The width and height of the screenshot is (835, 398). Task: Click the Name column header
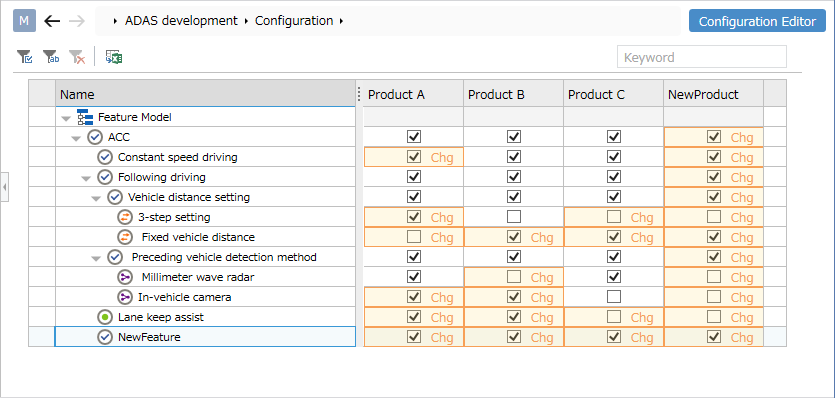pos(206,95)
